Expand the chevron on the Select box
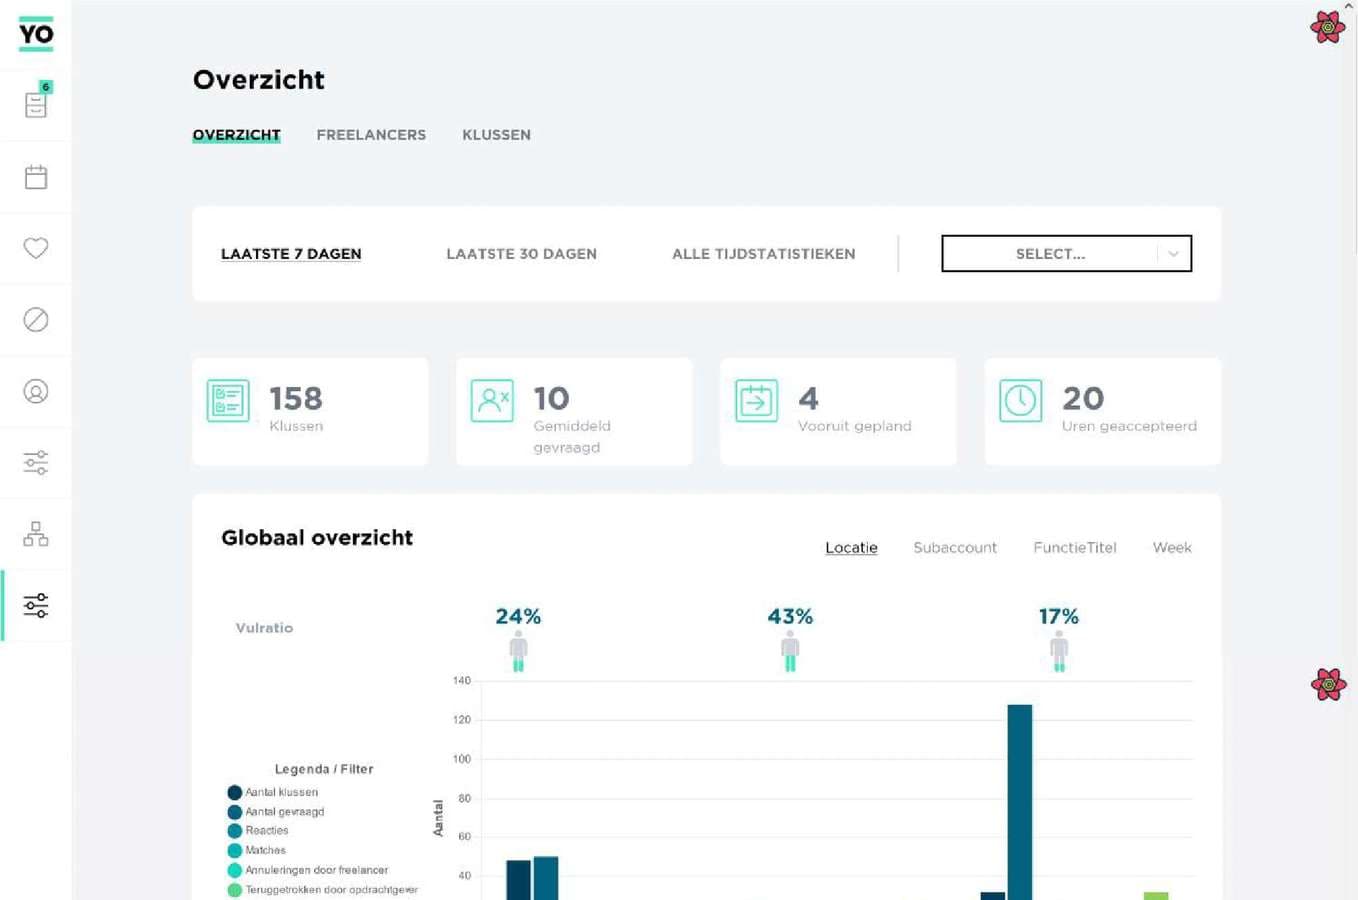This screenshot has width=1358, height=900. [x=1172, y=253]
